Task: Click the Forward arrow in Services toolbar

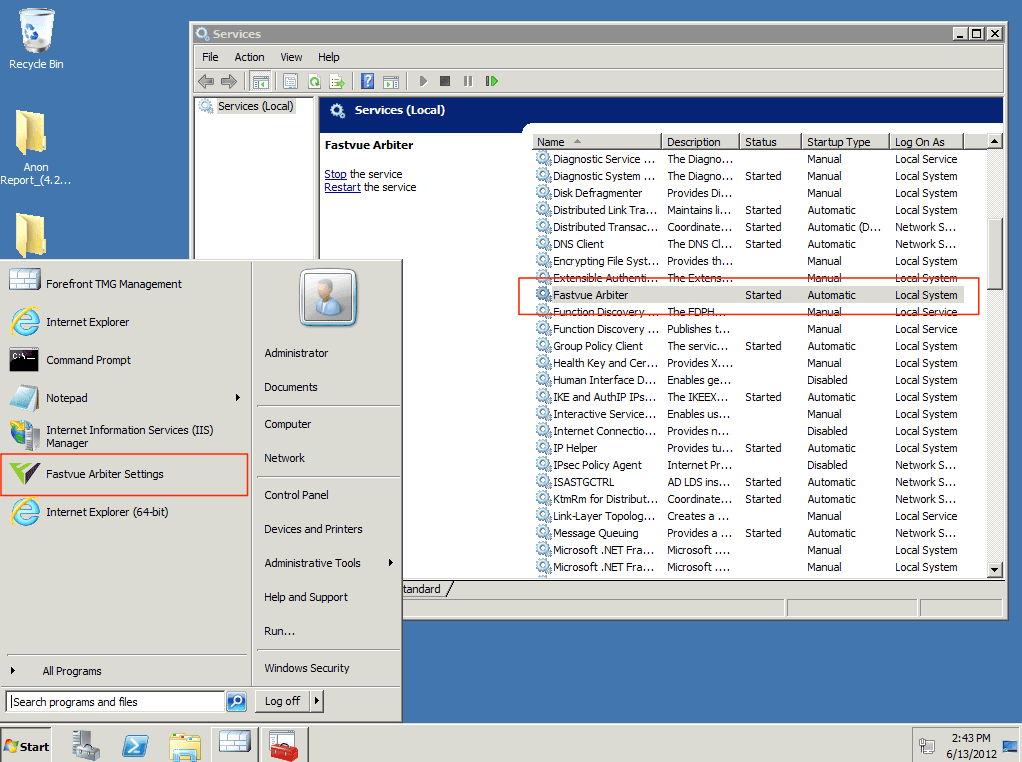Action: (x=229, y=81)
